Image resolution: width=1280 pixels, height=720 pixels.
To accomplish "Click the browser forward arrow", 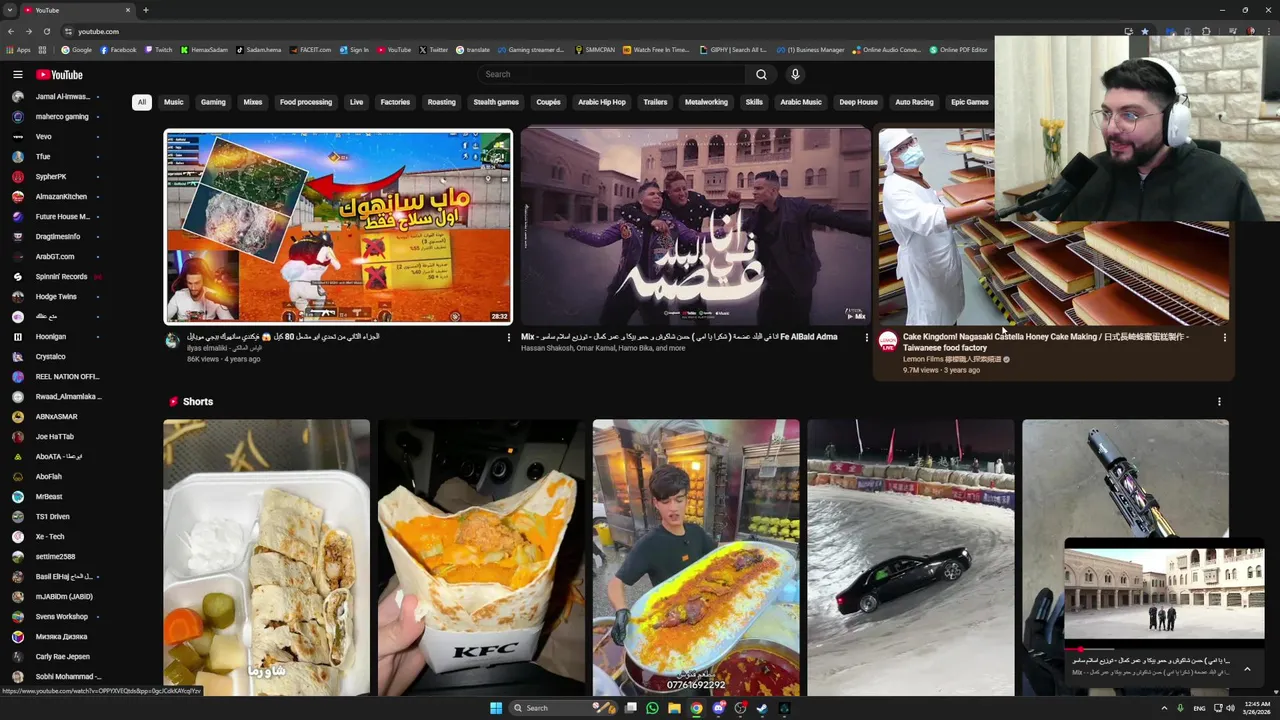I will point(28,31).
